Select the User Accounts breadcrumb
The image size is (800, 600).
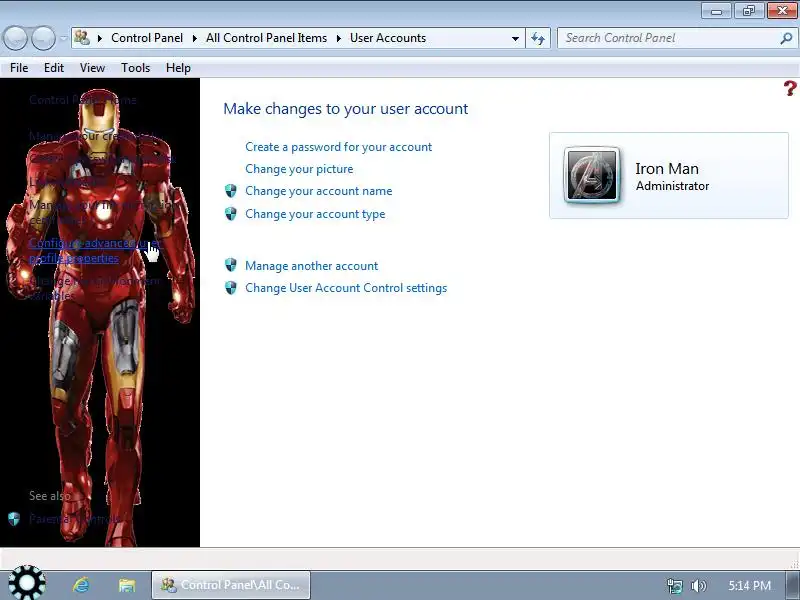point(388,38)
